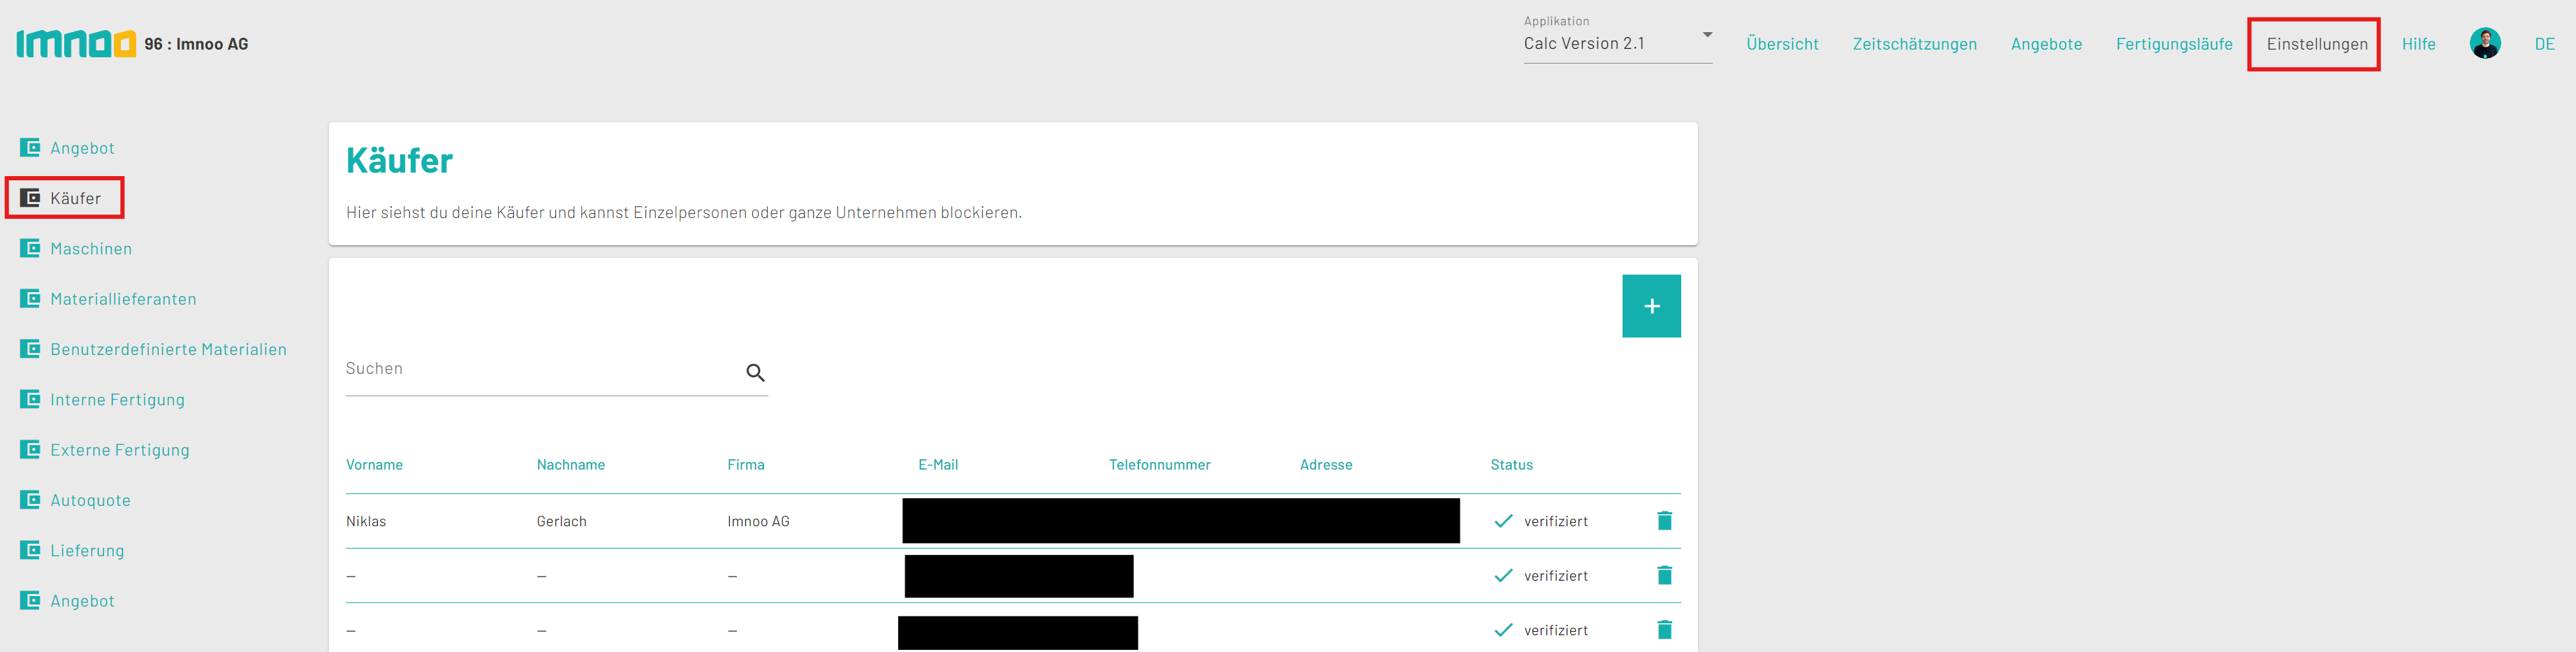Image resolution: width=2576 pixels, height=652 pixels.
Task: Open Benutzerdefinierte Materialien settings
Action: click(168, 349)
